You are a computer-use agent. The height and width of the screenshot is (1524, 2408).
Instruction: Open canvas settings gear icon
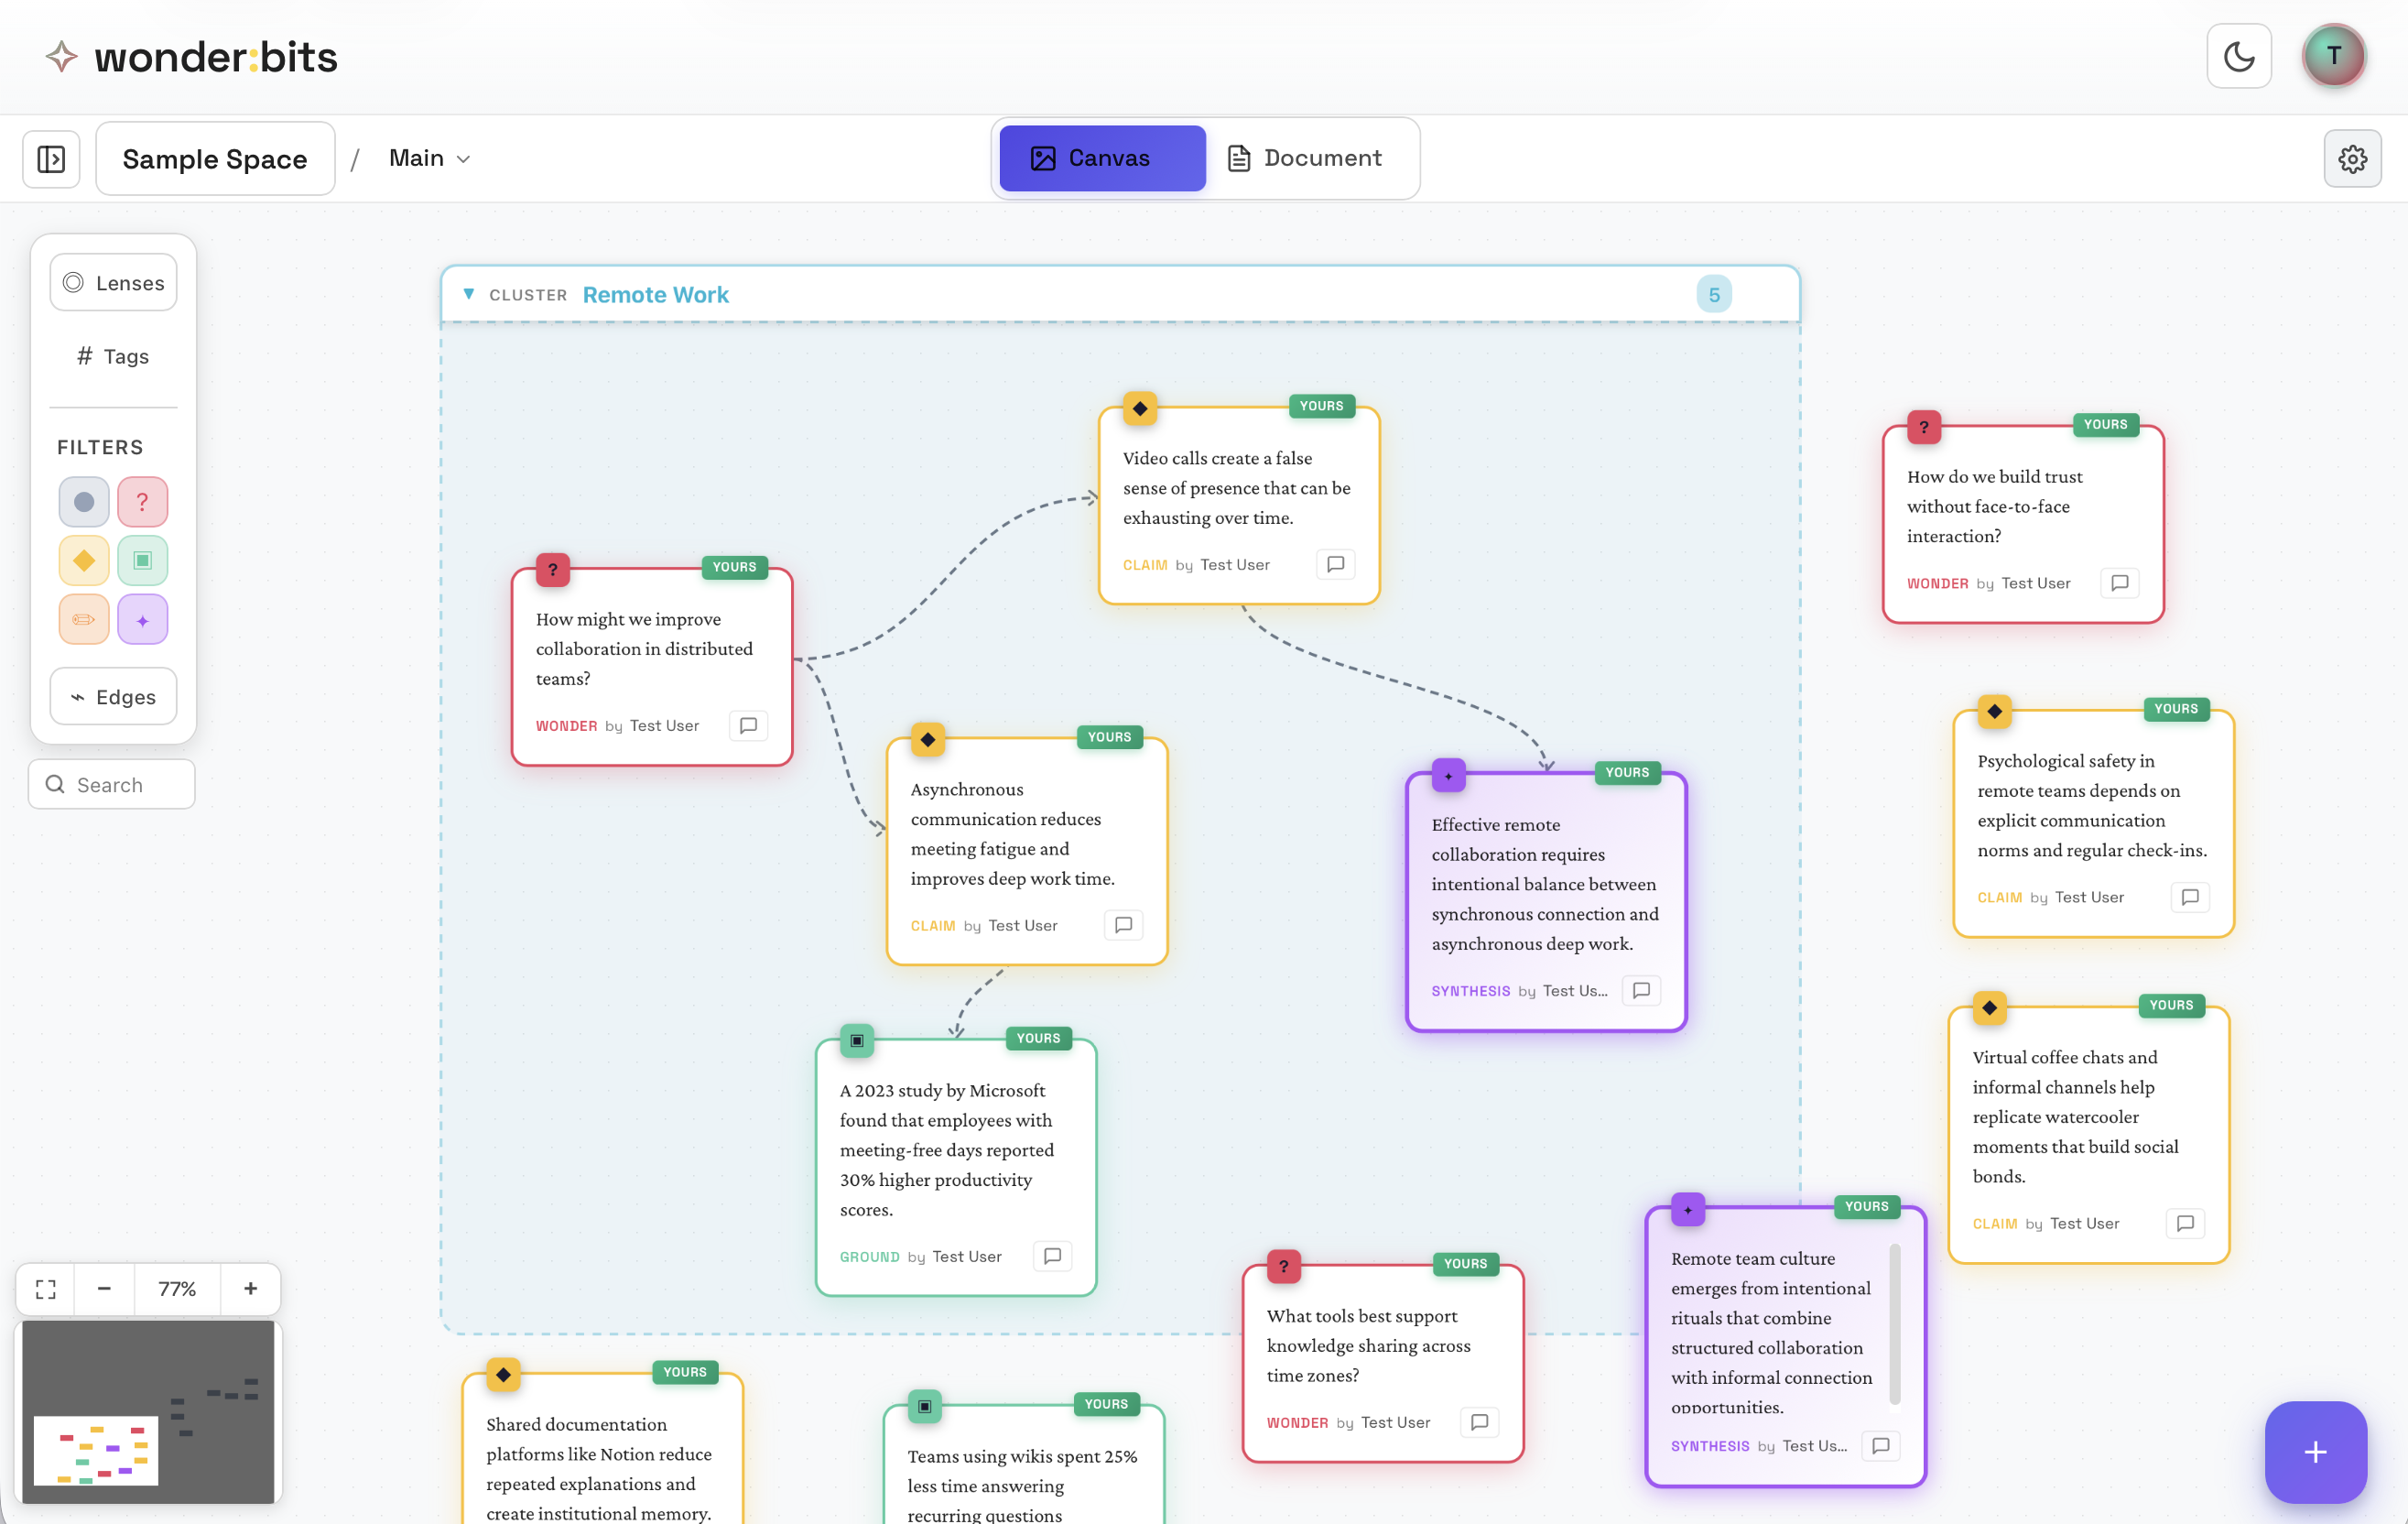pos(2352,158)
